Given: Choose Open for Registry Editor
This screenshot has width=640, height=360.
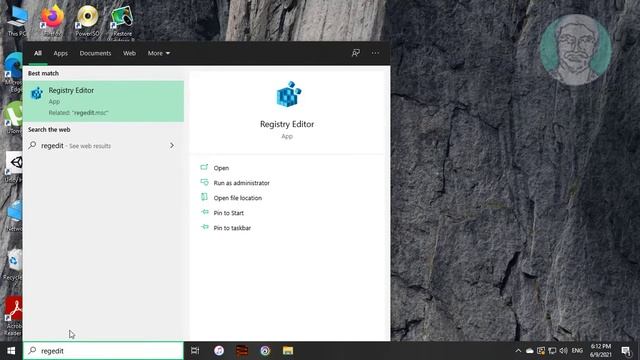Looking at the screenshot, I should pyautogui.click(x=221, y=168).
